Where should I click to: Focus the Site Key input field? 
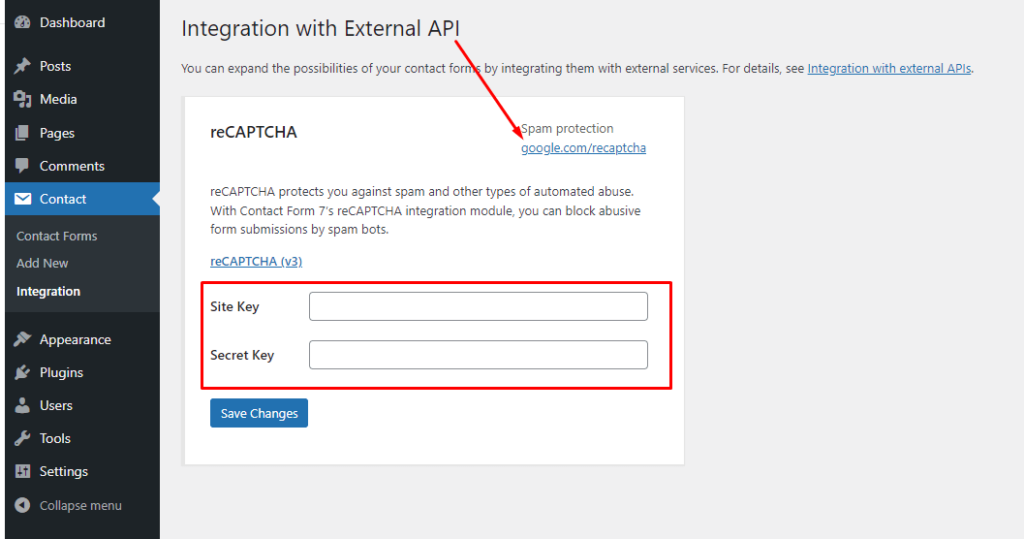pyautogui.click(x=478, y=306)
